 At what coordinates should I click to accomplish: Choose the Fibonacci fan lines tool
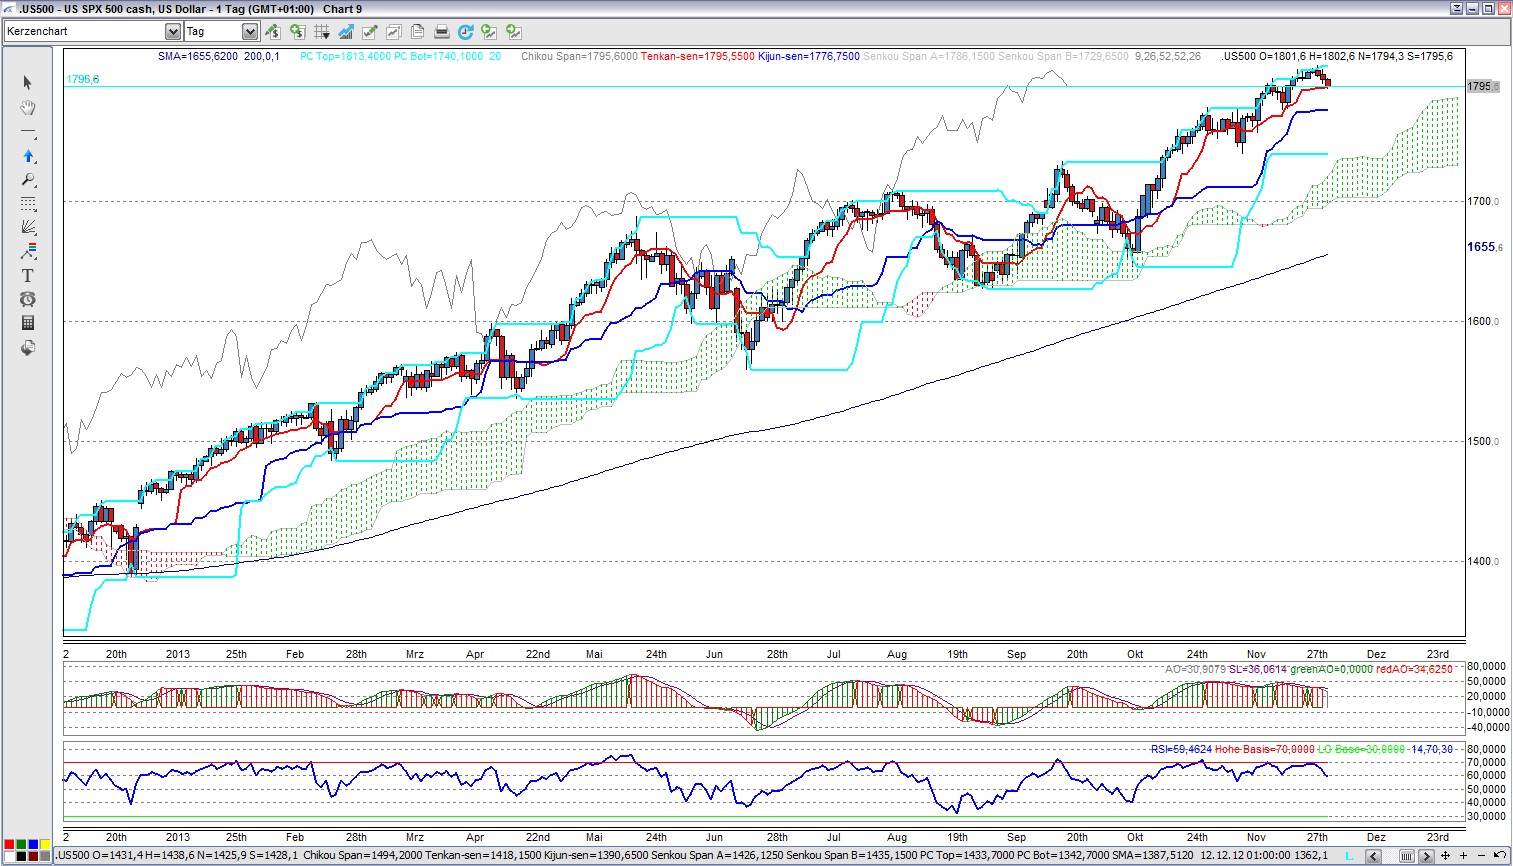pyautogui.click(x=27, y=227)
